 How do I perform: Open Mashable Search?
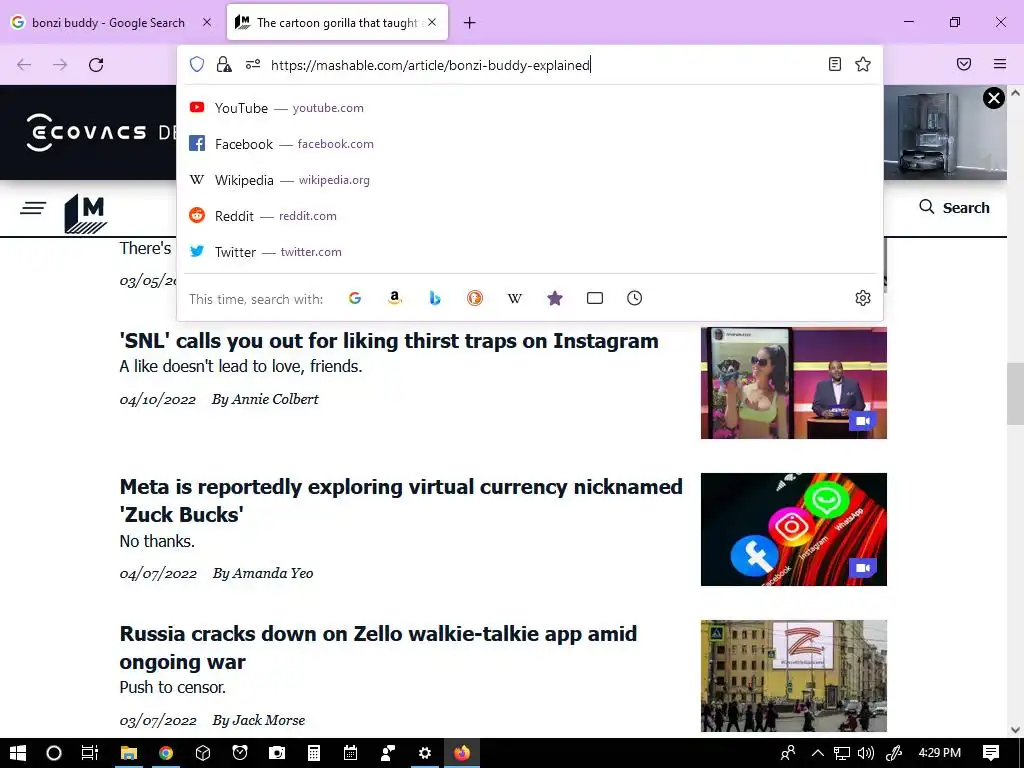pyautogui.click(x=954, y=208)
